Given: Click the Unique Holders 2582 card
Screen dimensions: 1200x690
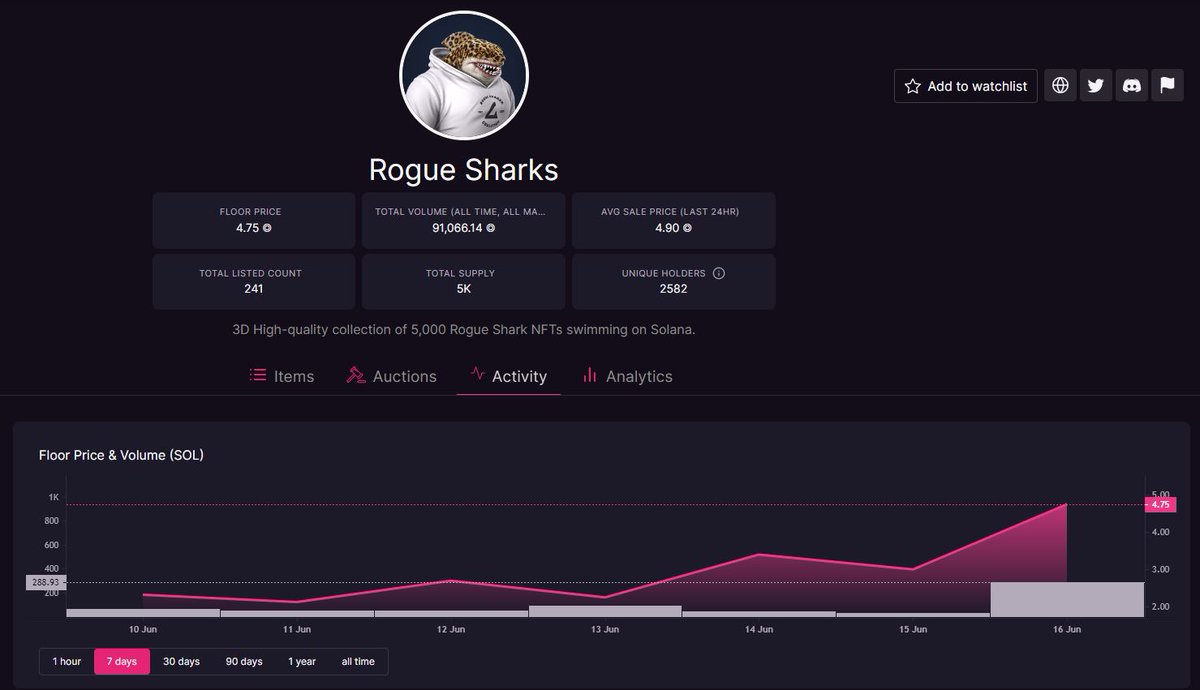Looking at the screenshot, I should (674, 281).
